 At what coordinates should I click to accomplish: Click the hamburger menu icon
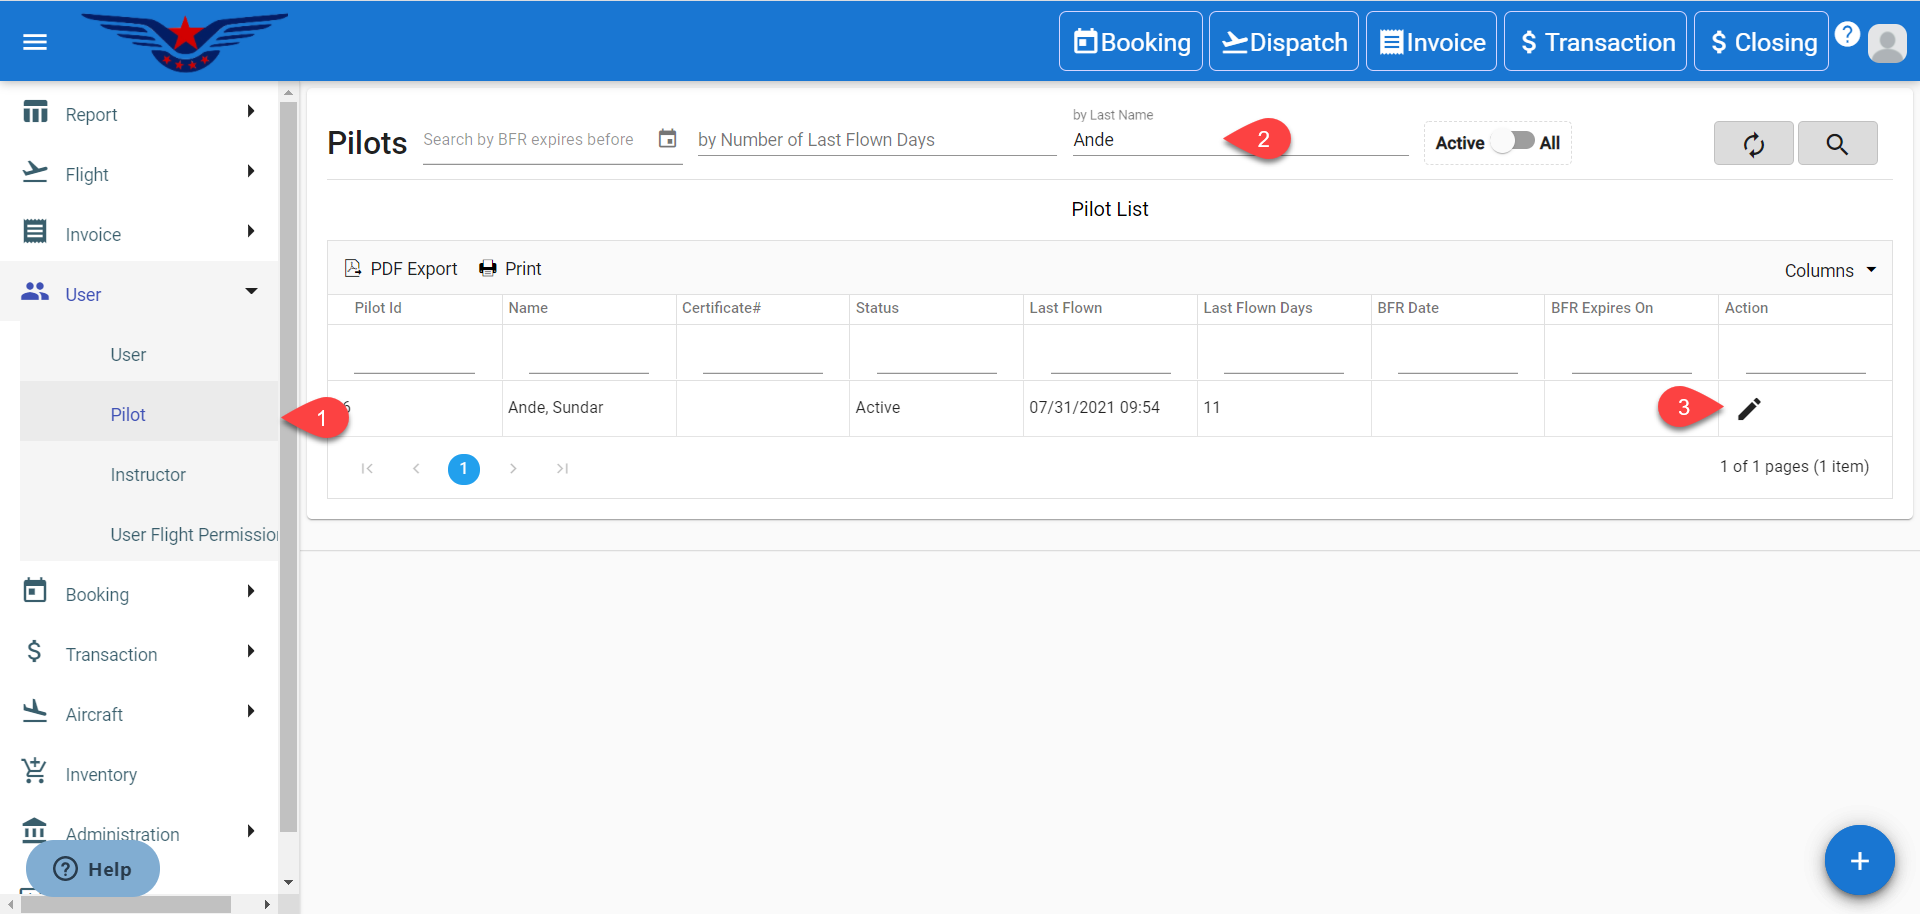pyautogui.click(x=35, y=42)
